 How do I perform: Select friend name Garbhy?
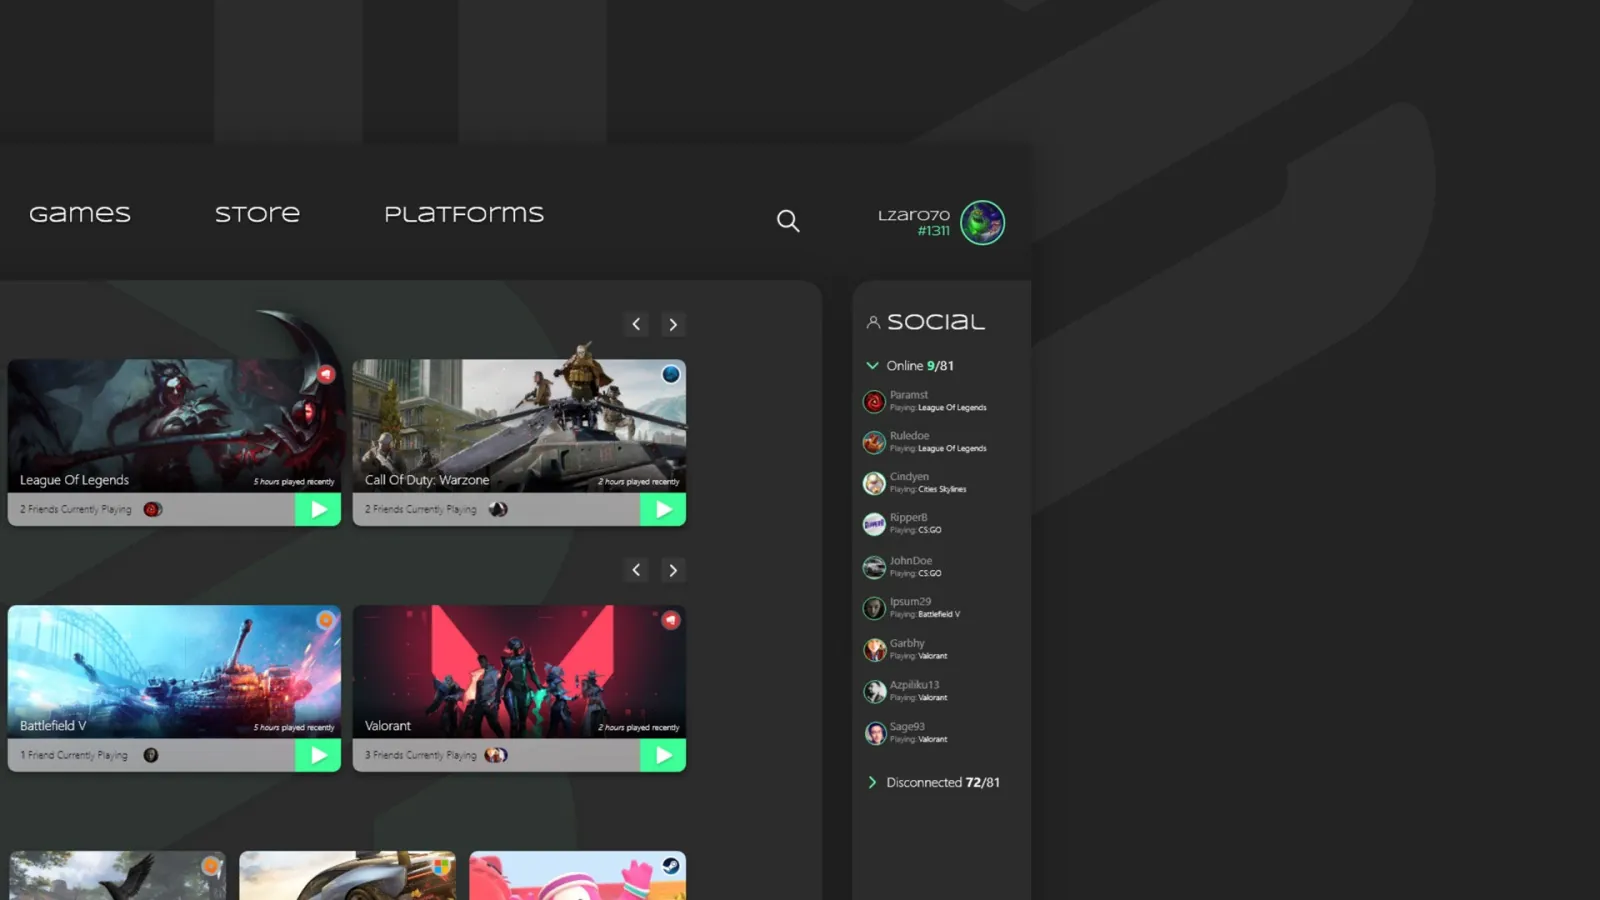907,643
